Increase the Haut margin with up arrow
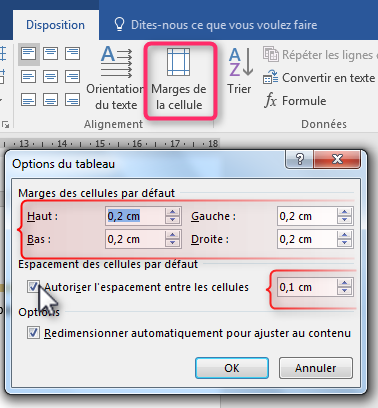378x408 pixels. pos(172,212)
